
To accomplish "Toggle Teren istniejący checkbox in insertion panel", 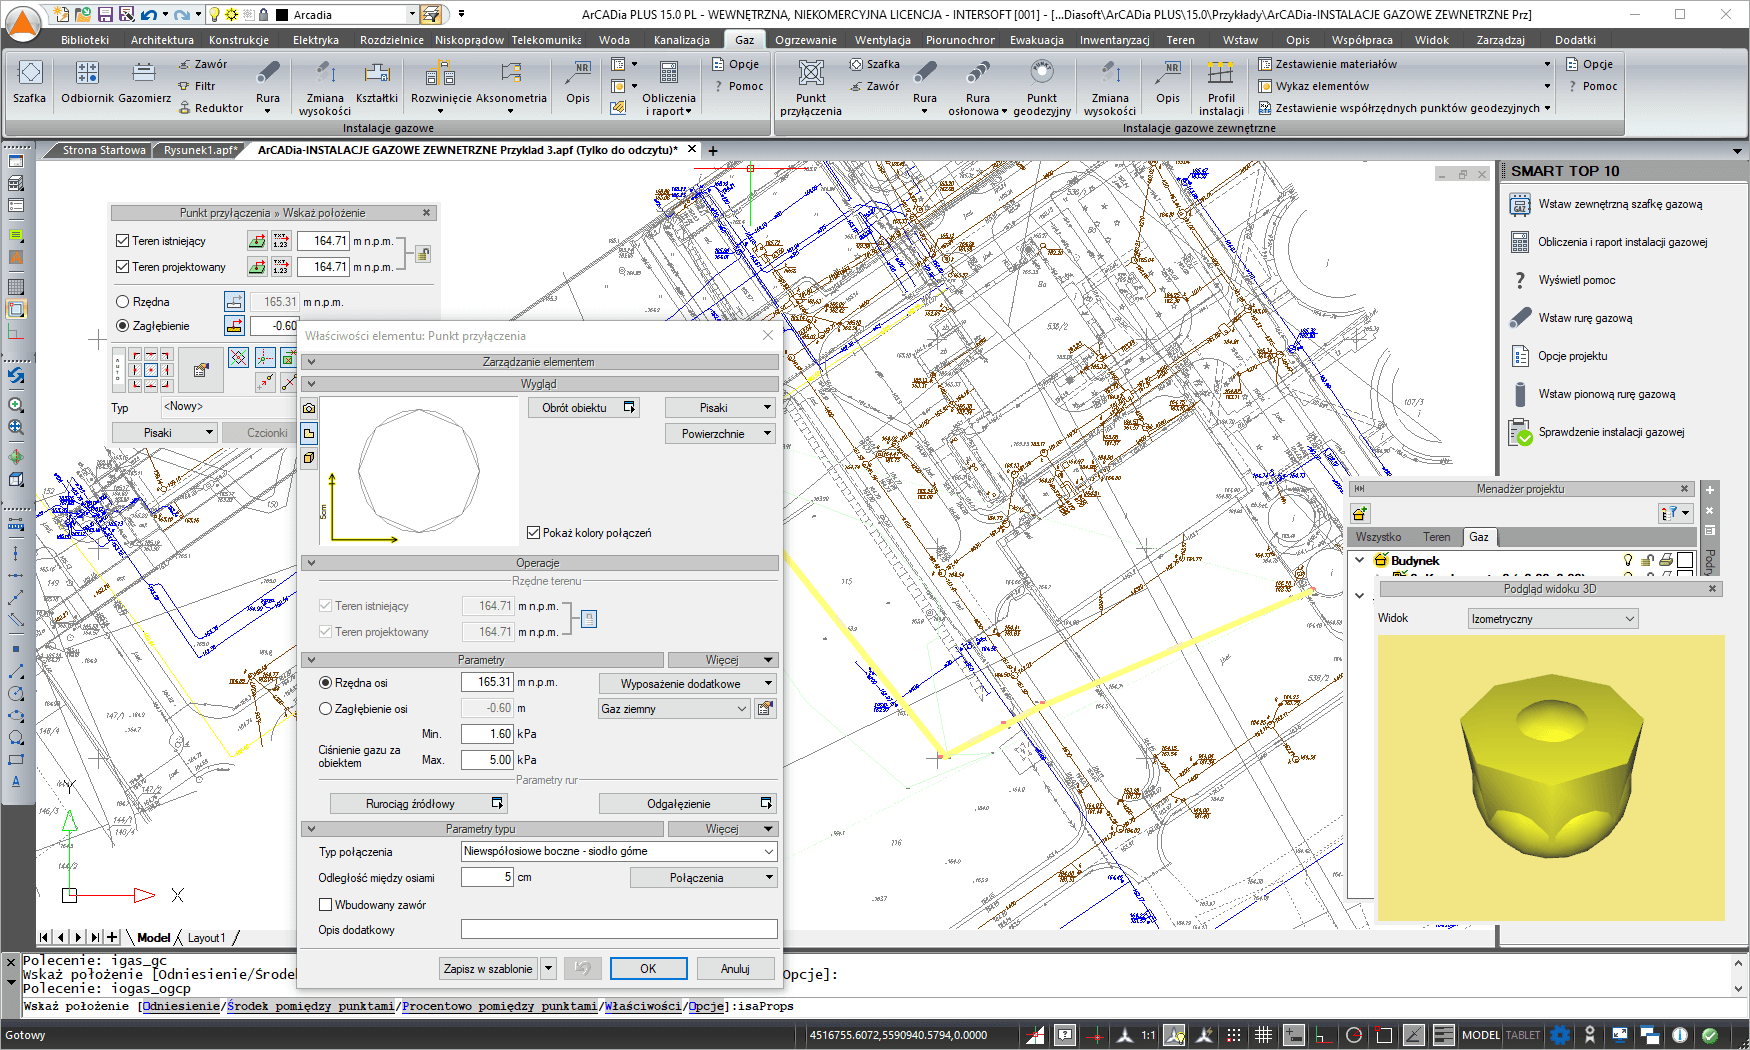I will tap(122, 241).
